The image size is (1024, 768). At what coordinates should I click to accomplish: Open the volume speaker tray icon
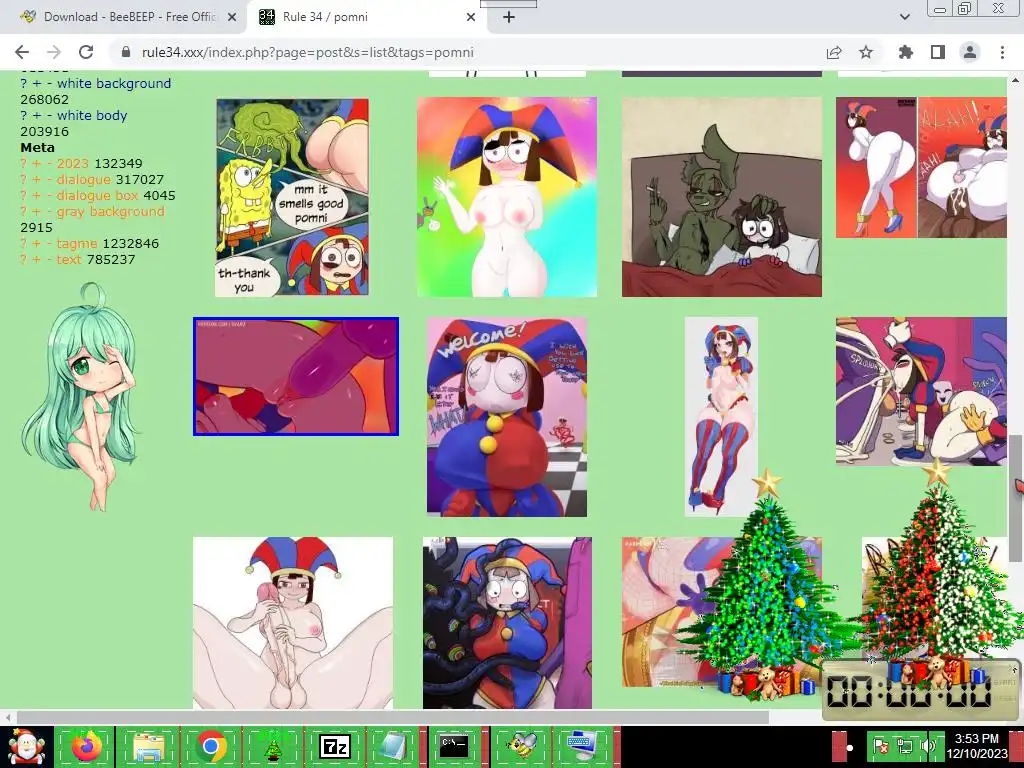pos(927,746)
